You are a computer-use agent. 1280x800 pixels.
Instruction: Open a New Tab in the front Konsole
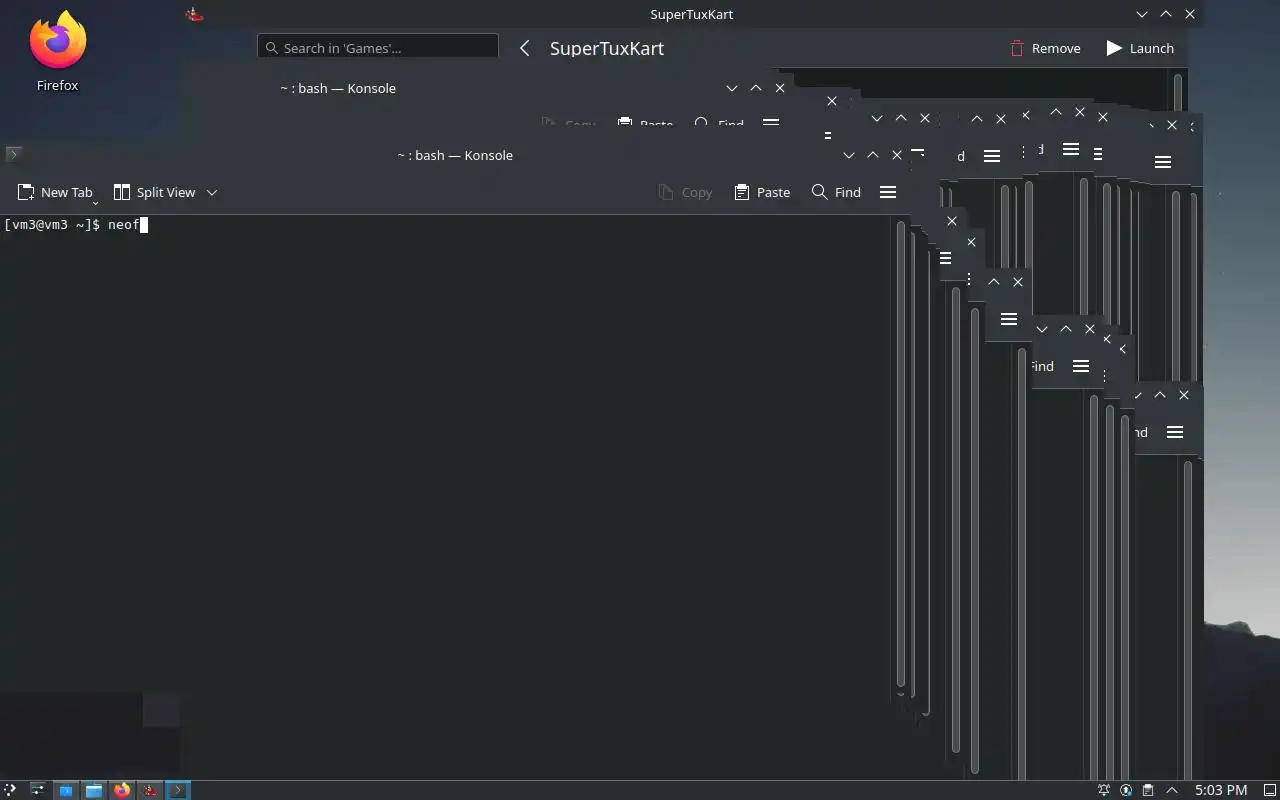[55, 192]
